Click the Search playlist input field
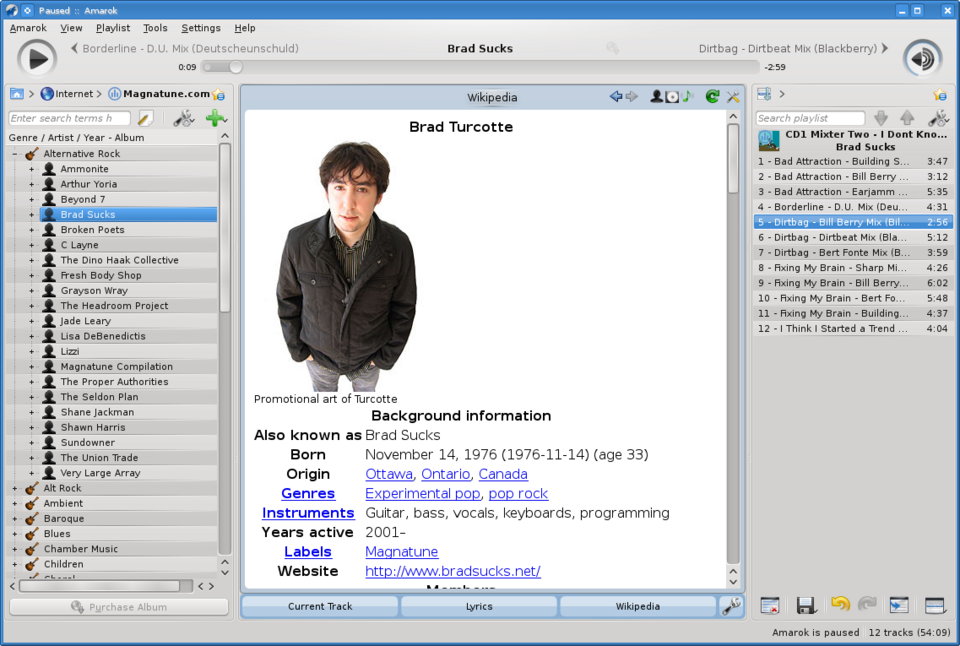Screen dimensions: 960x646 click(808, 118)
